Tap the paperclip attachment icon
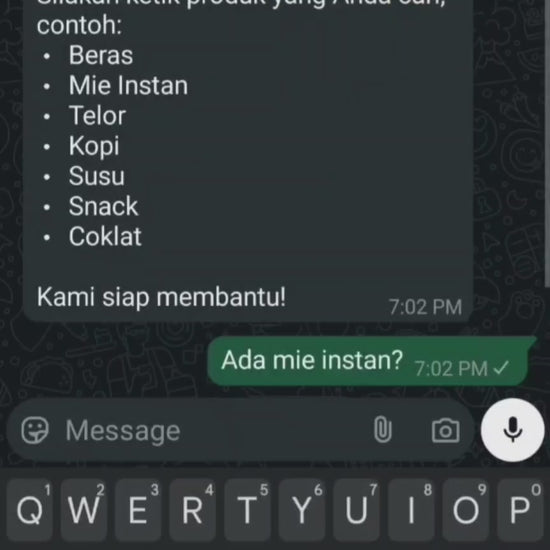Screen dimensions: 550x550 point(382,430)
